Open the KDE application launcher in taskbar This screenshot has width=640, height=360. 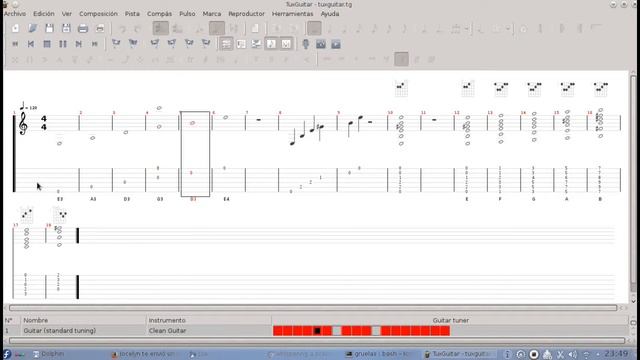(x=7, y=354)
